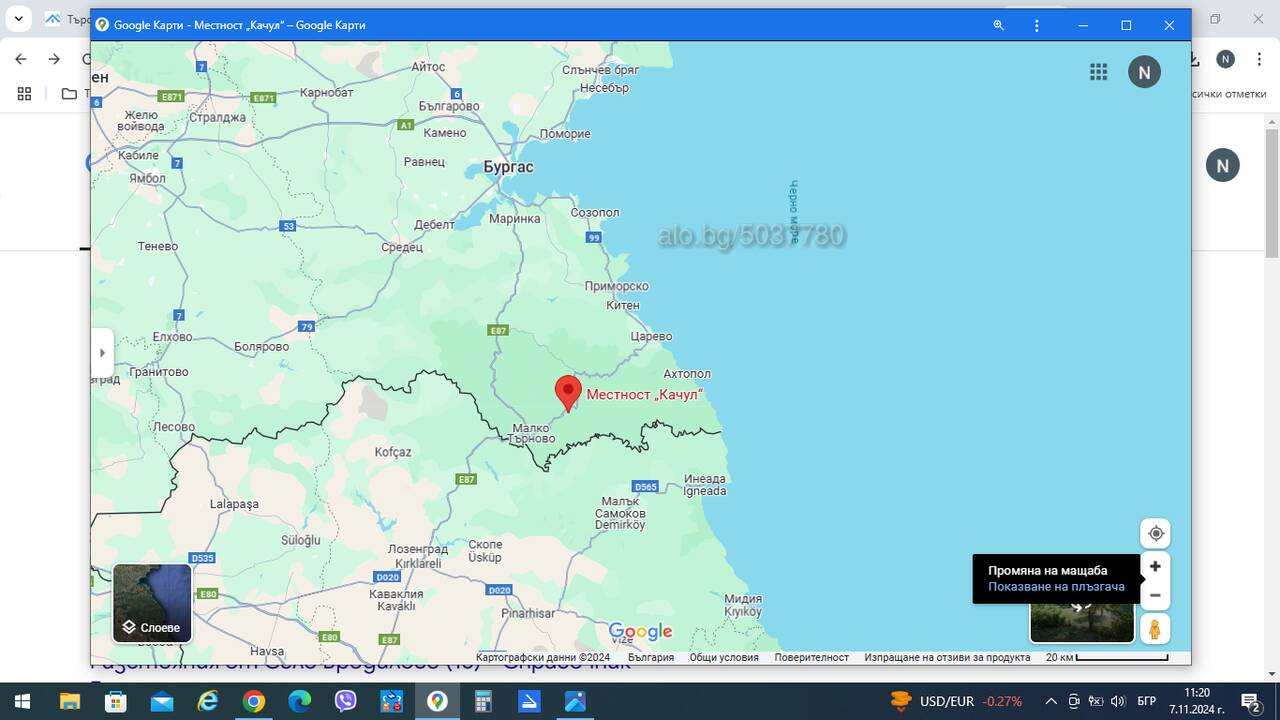Click the Lalapaşa label on the map
The width and height of the screenshot is (1280, 720).
click(x=234, y=505)
